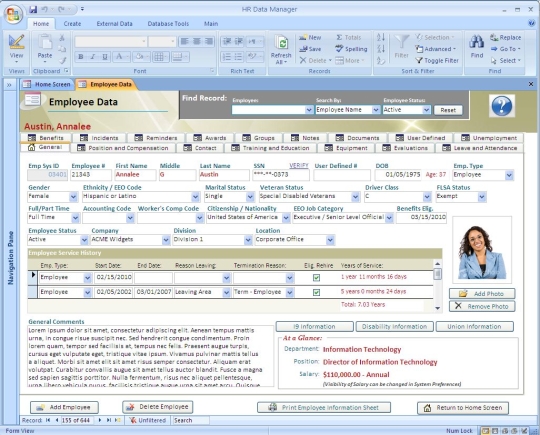Click Save in the Records group
Image resolution: width=540 pixels, height=435 pixels.
[310, 49]
